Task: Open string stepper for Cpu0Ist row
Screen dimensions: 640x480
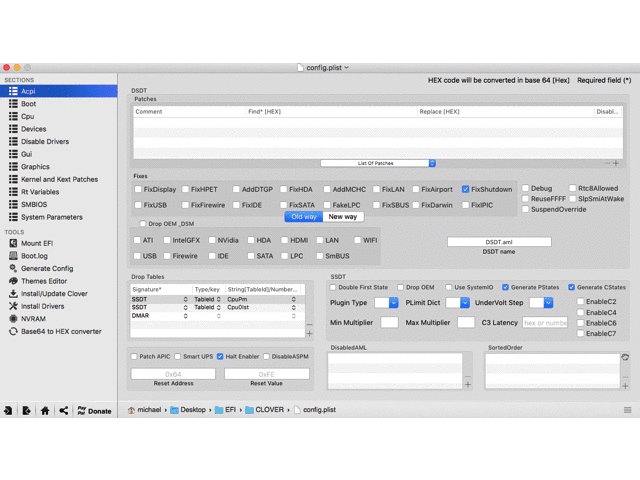Action: click(293, 307)
